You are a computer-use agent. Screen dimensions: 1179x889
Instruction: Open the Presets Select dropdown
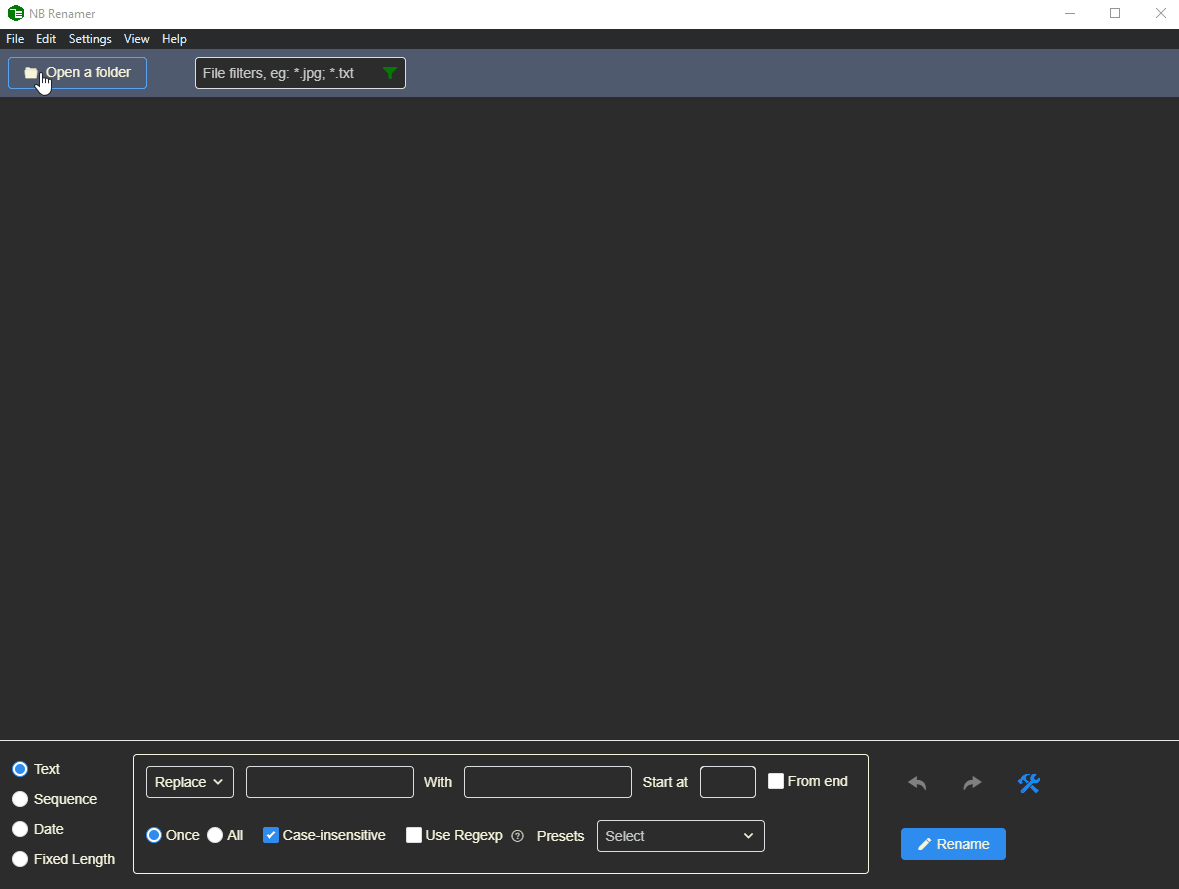[x=680, y=836]
